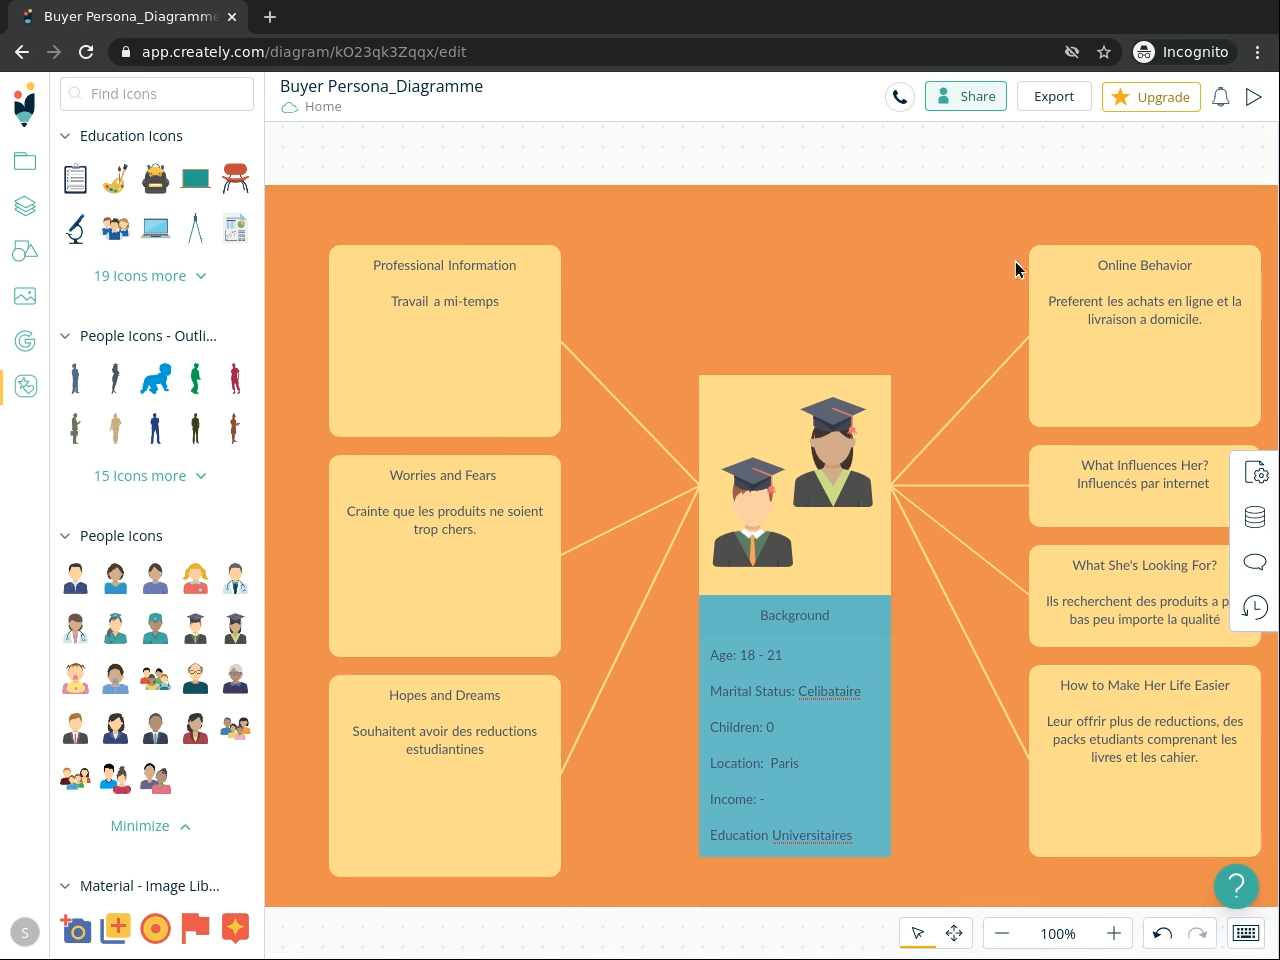Viewport: 1280px width, 960px height.
Task: Reload the page
Action: (86, 52)
